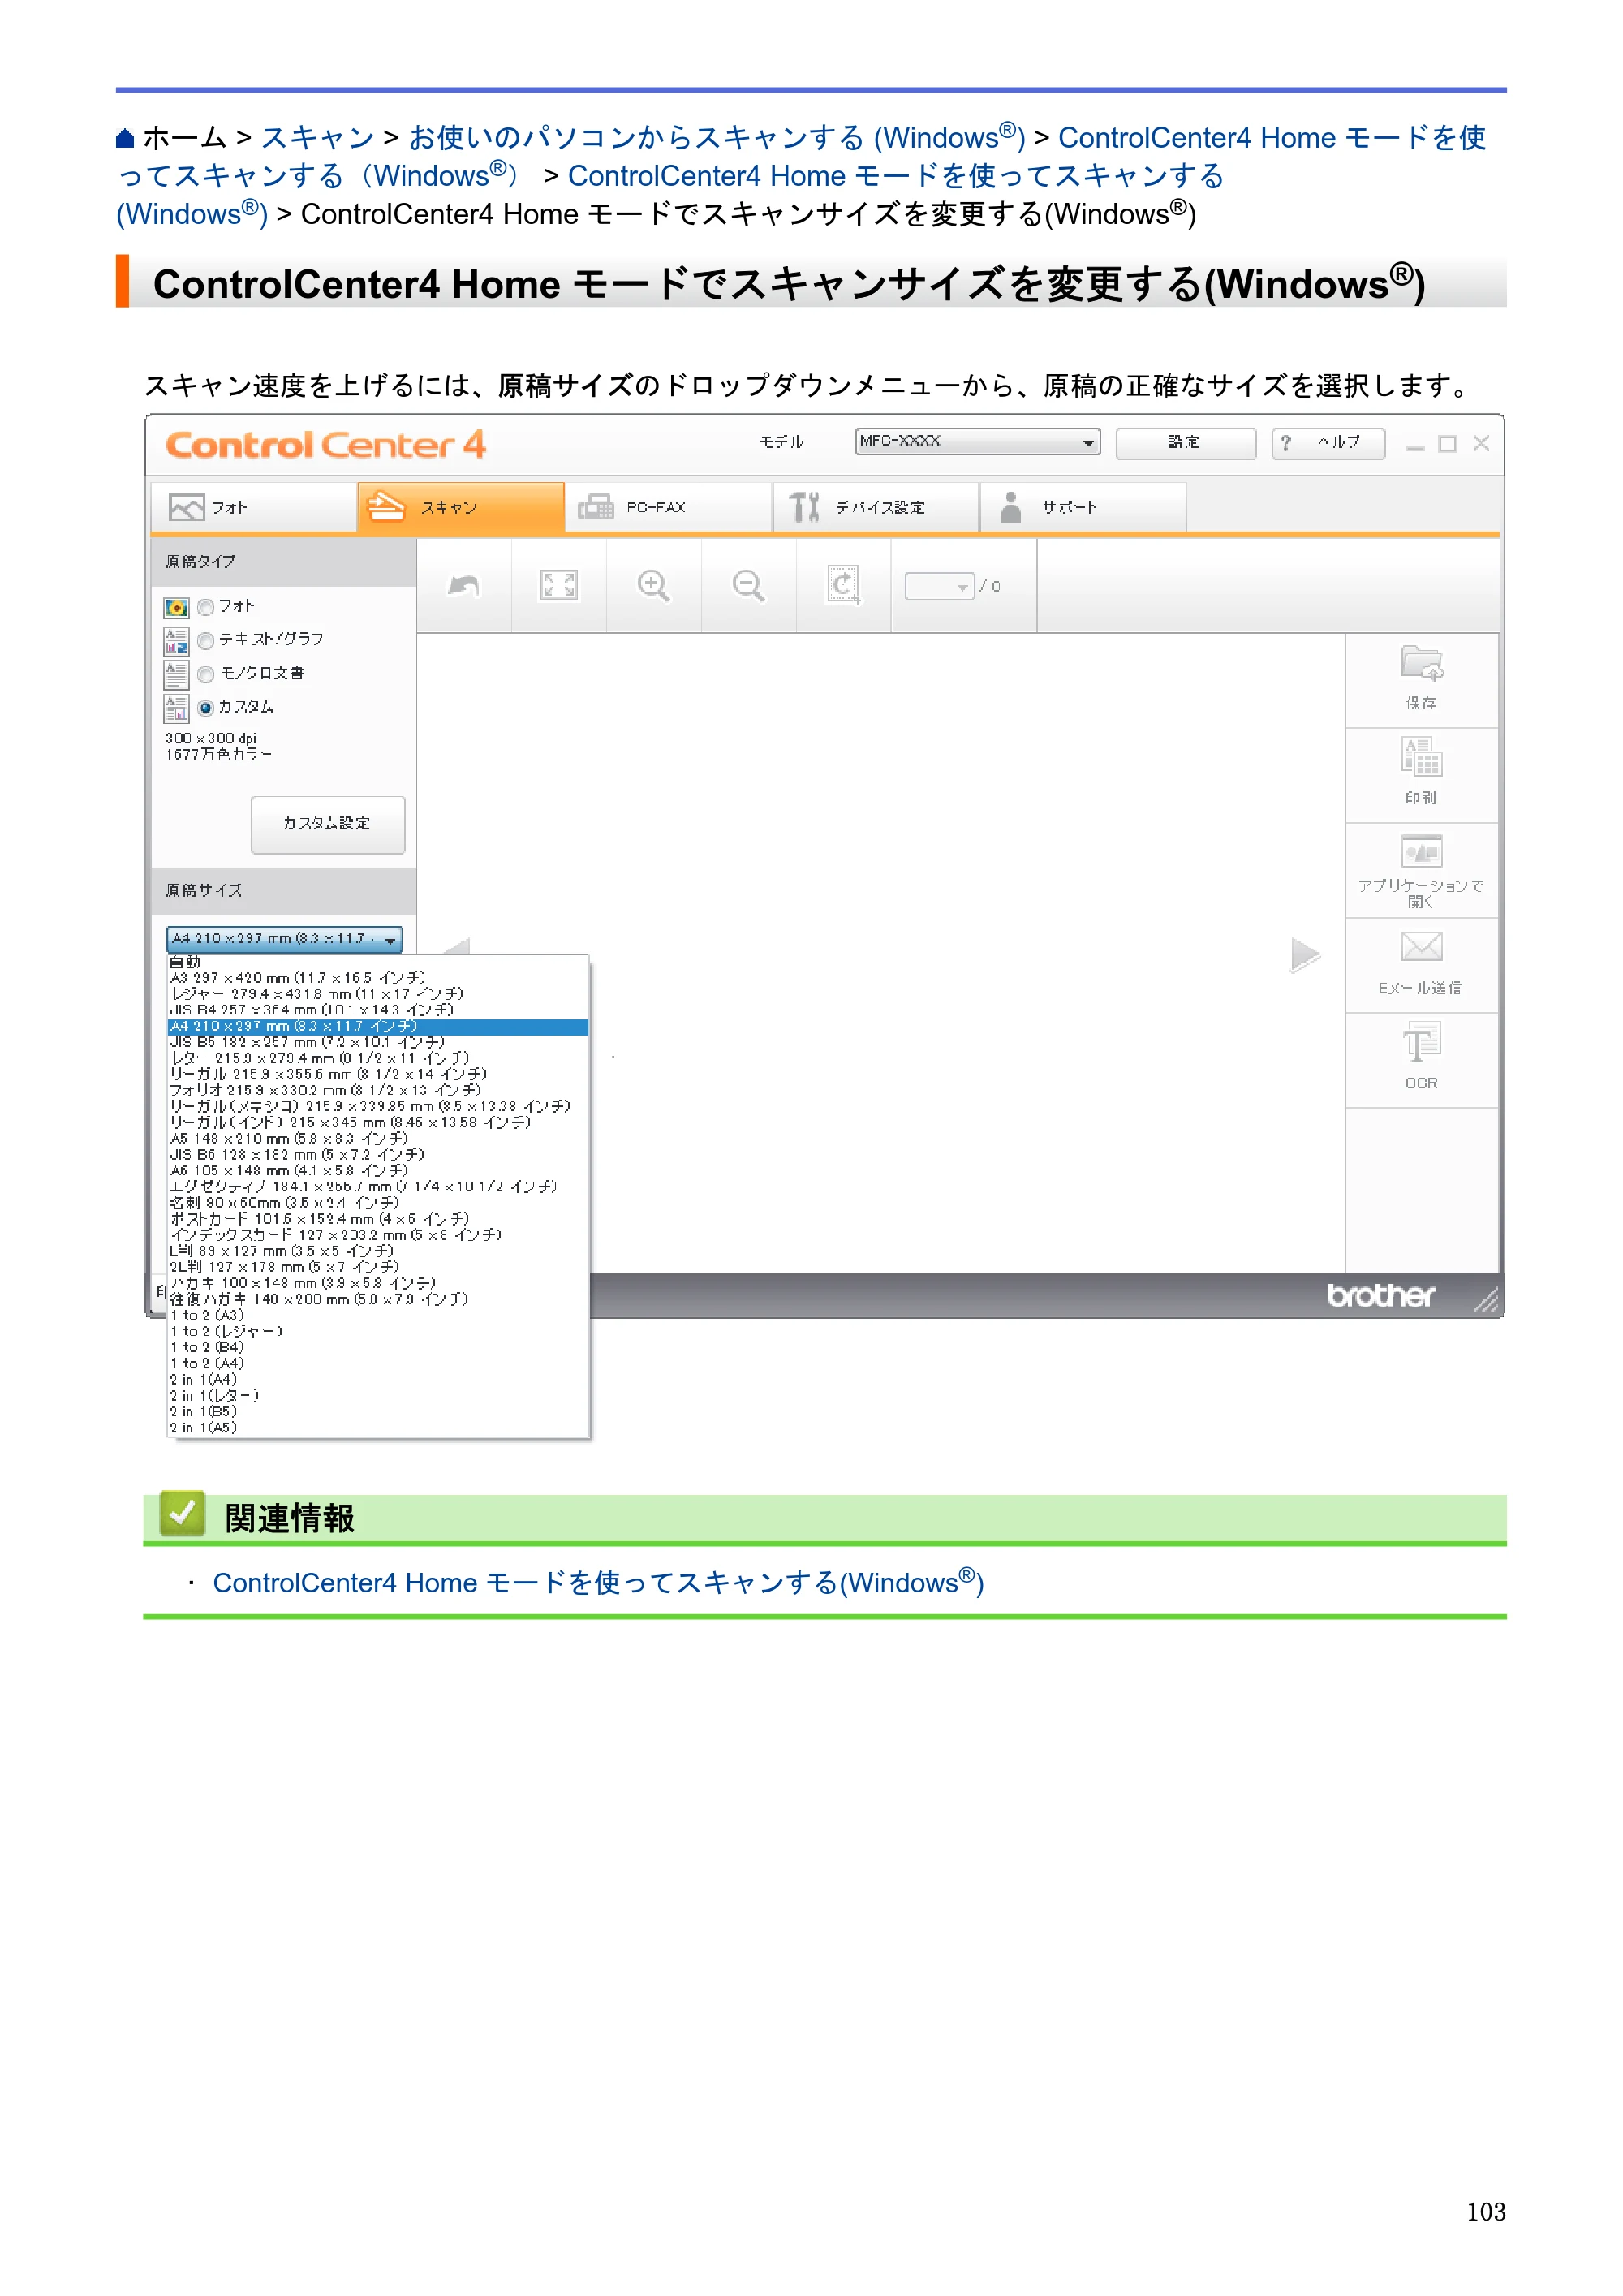Click the OCR icon
Image resolution: width=1623 pixels, height=2296 pixels.
pyautogui.click(x=1421, y=1042)
